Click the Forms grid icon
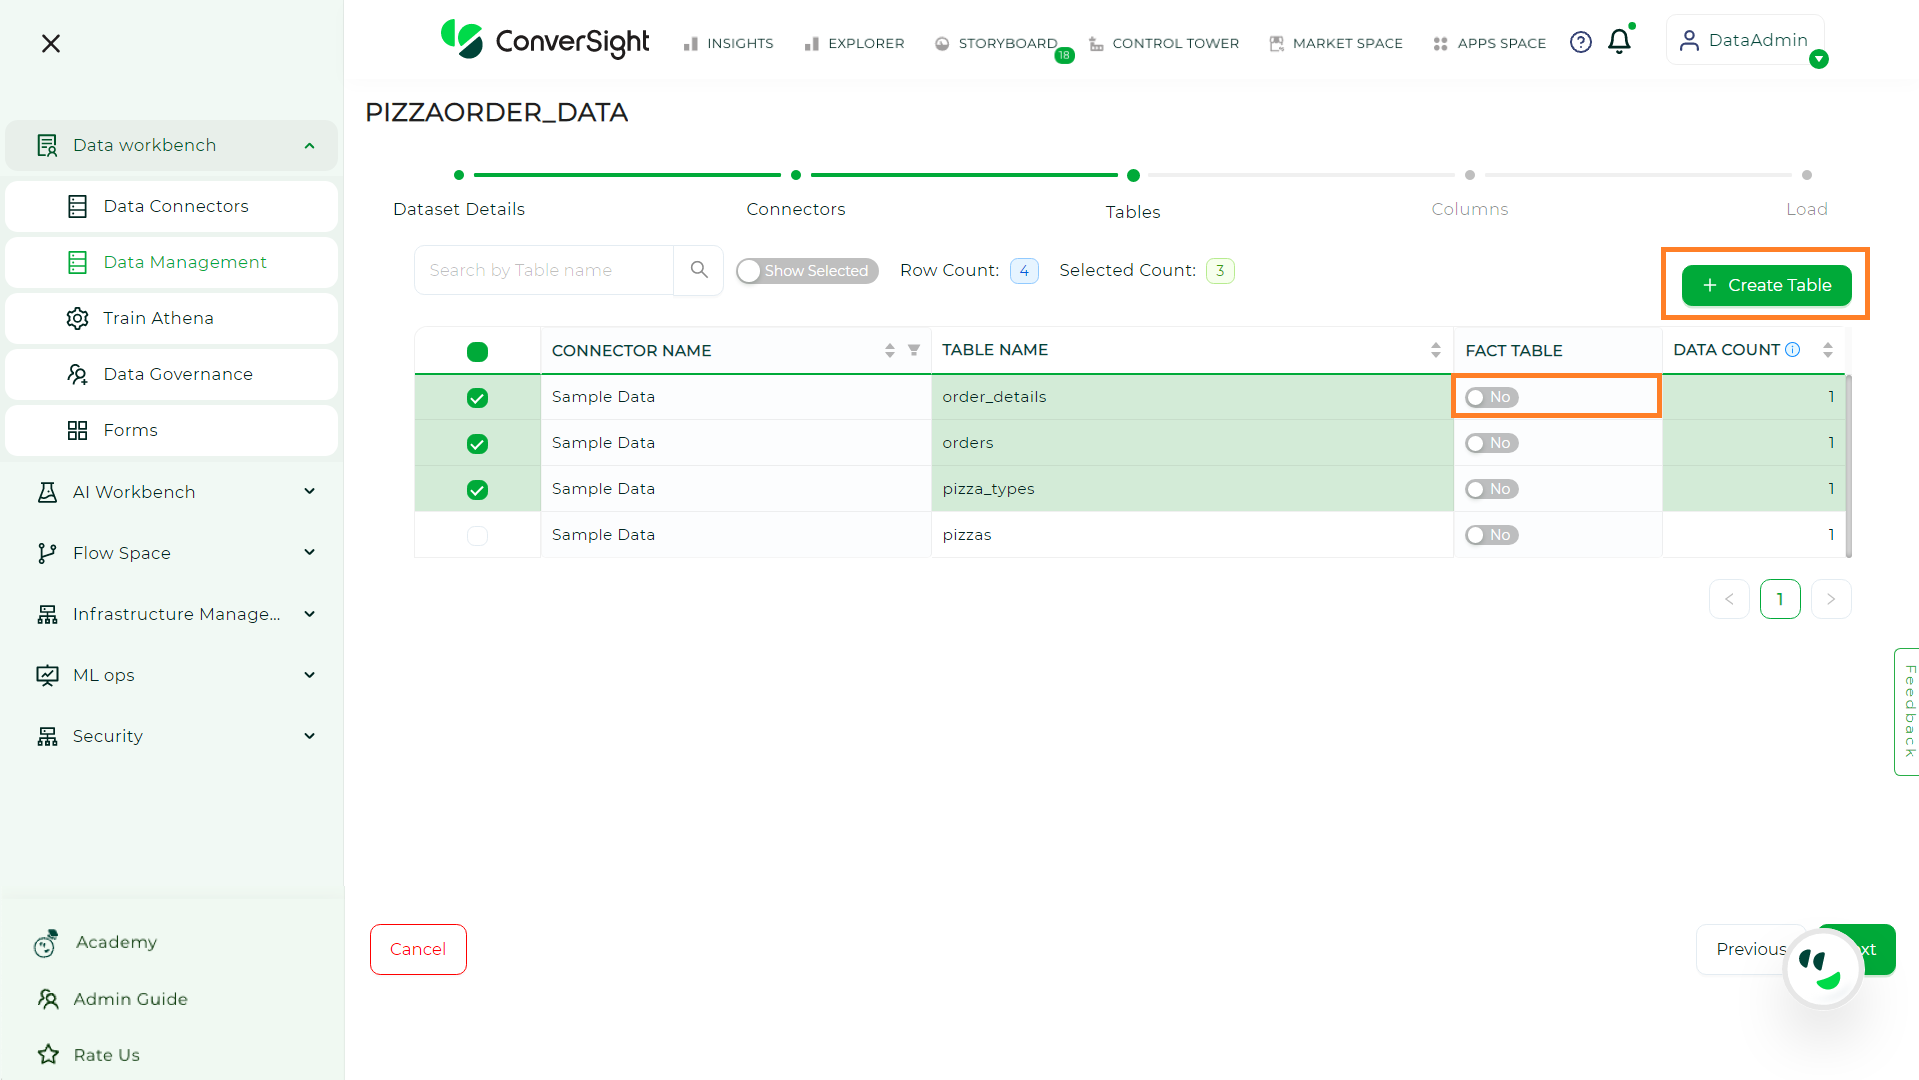The width and height of the screenshot is (1919, 1080). [77, 430]
